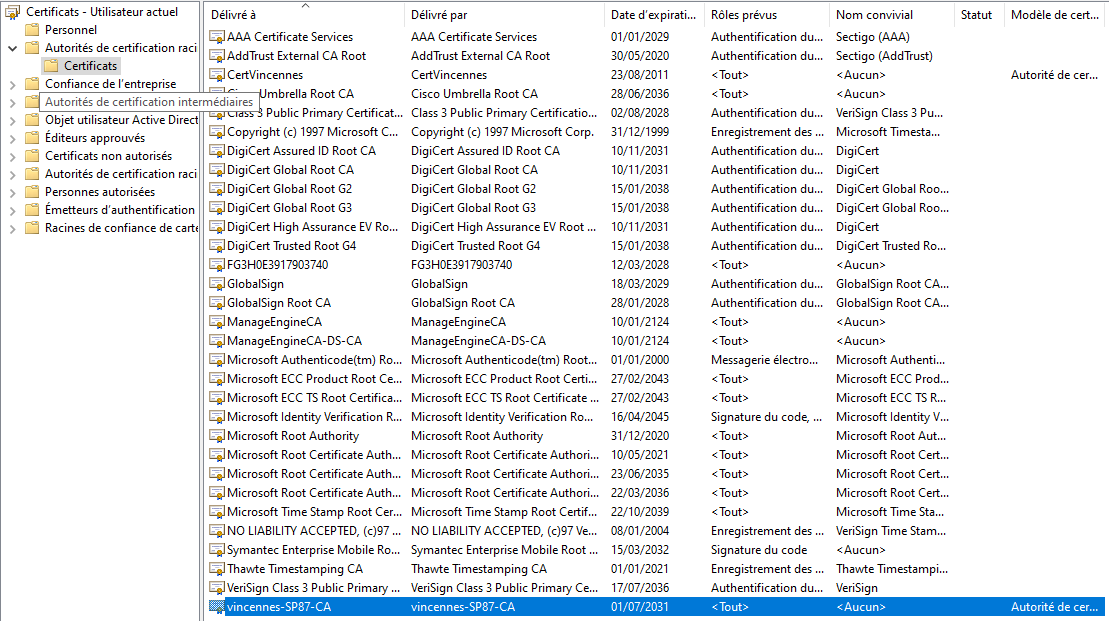Expand the Personnes autorisées tree node
1109x621 pixels.
click(x=12, y=192)
